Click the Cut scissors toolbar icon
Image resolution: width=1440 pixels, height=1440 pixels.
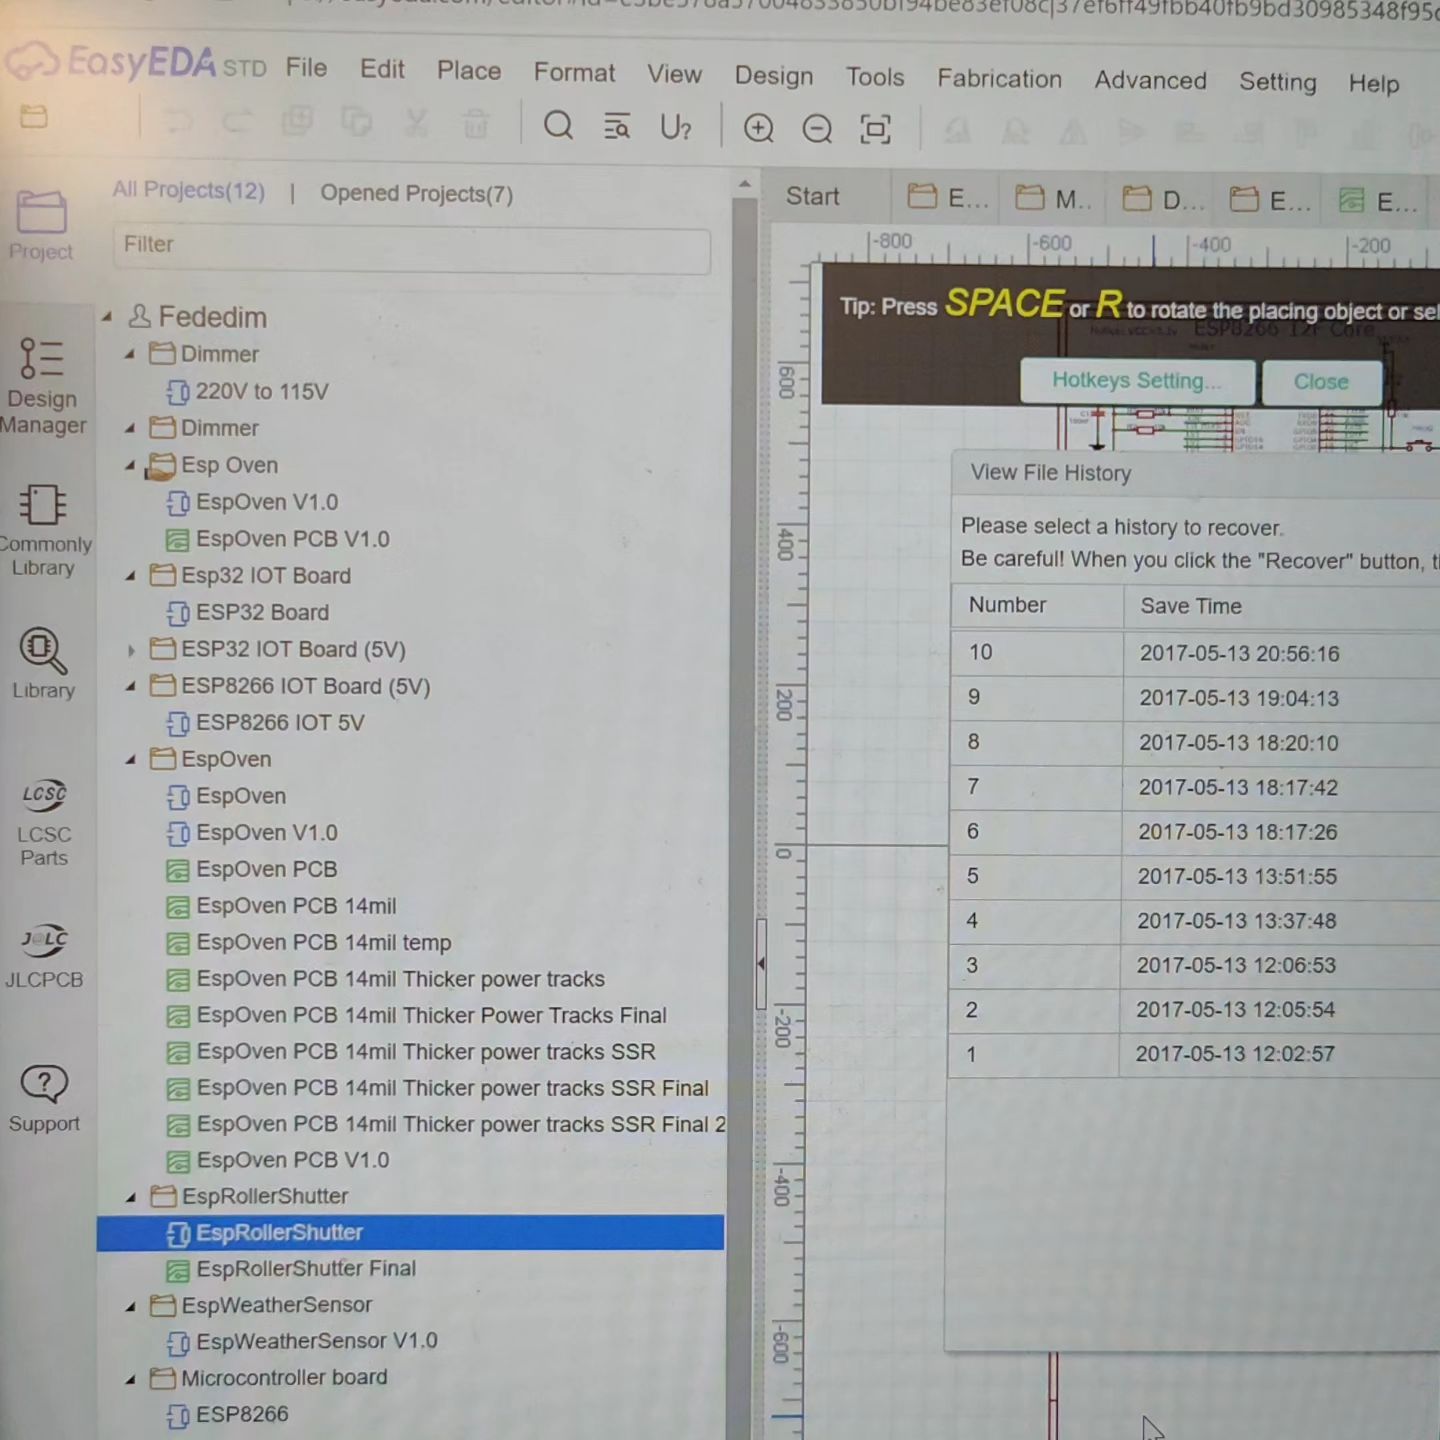pos(416,123)
